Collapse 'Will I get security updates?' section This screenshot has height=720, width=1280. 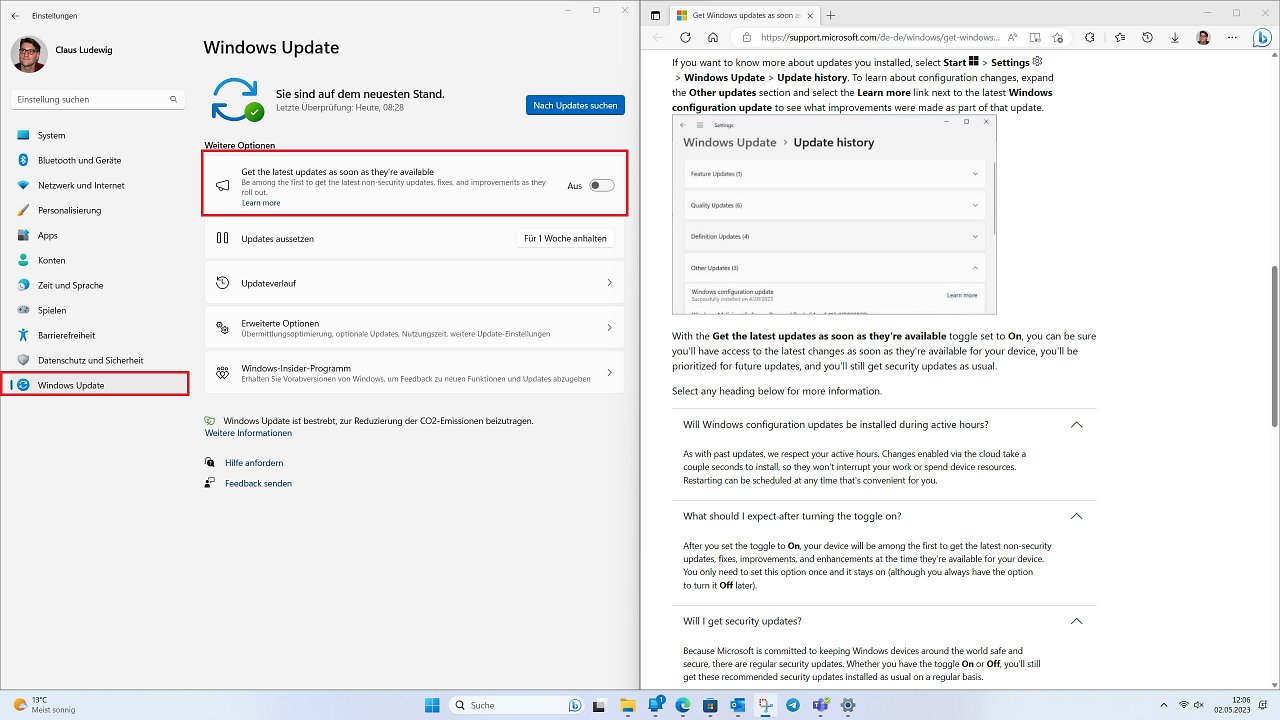point(1076,621)
